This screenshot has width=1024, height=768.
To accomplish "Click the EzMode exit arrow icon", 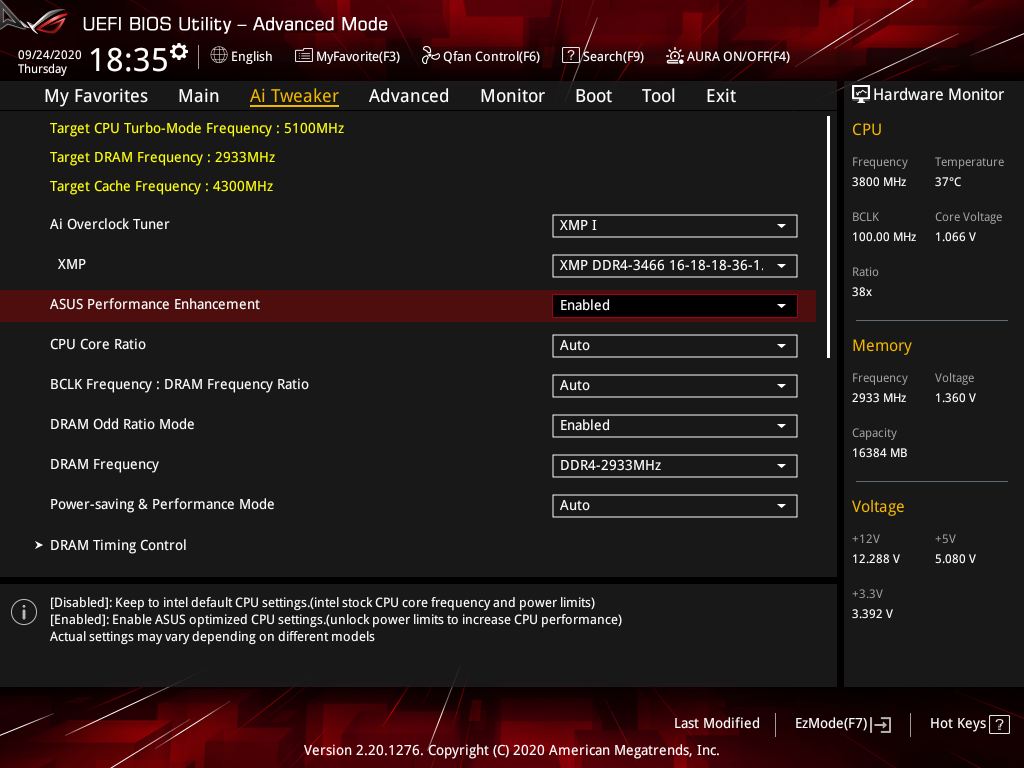I will (881, 724).
